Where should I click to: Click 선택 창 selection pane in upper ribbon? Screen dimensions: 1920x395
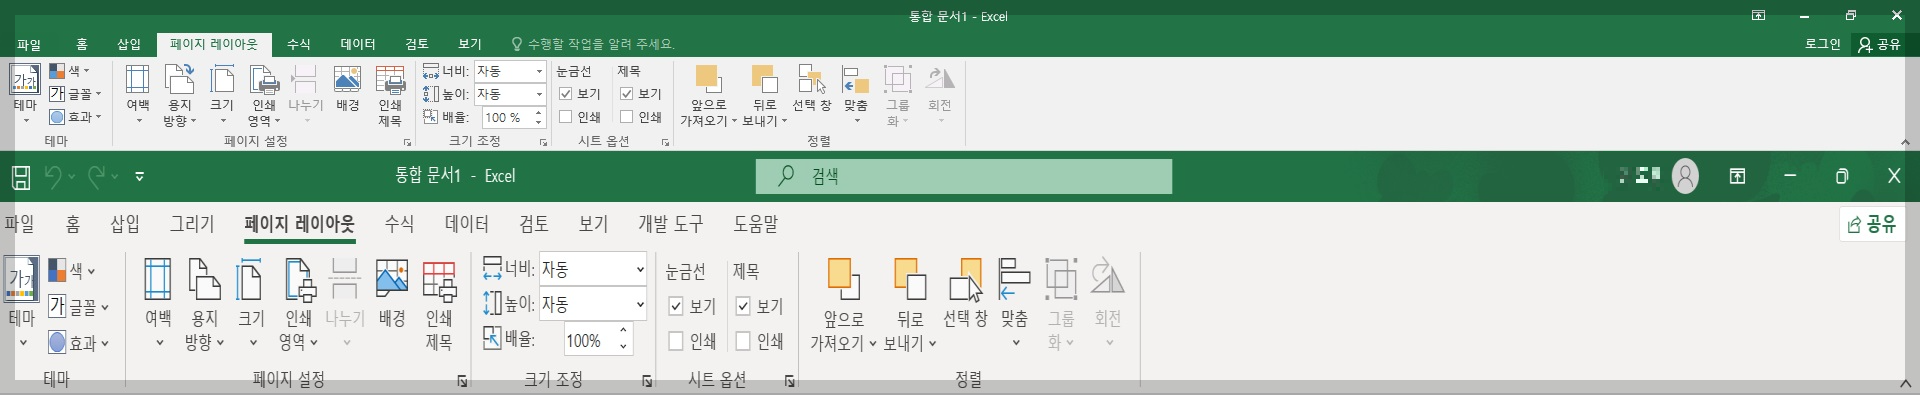click(811, 88)
